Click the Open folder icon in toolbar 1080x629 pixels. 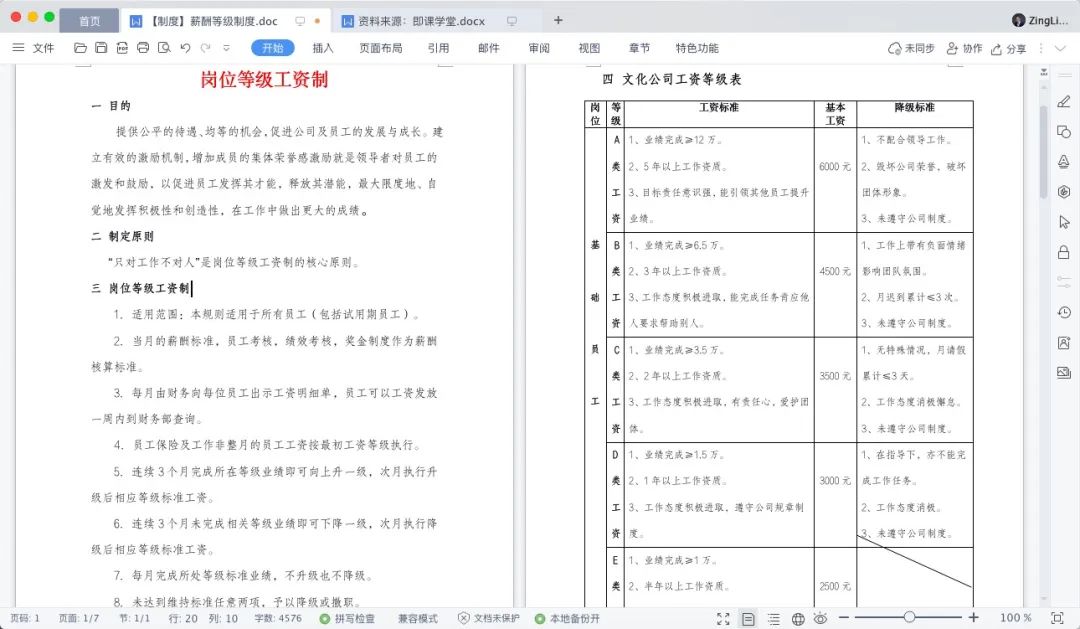81,48
